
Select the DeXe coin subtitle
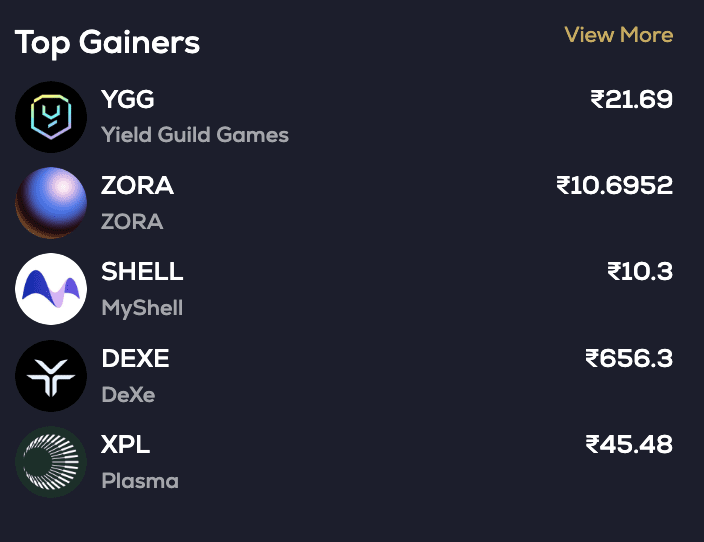[x=128, y=394]
